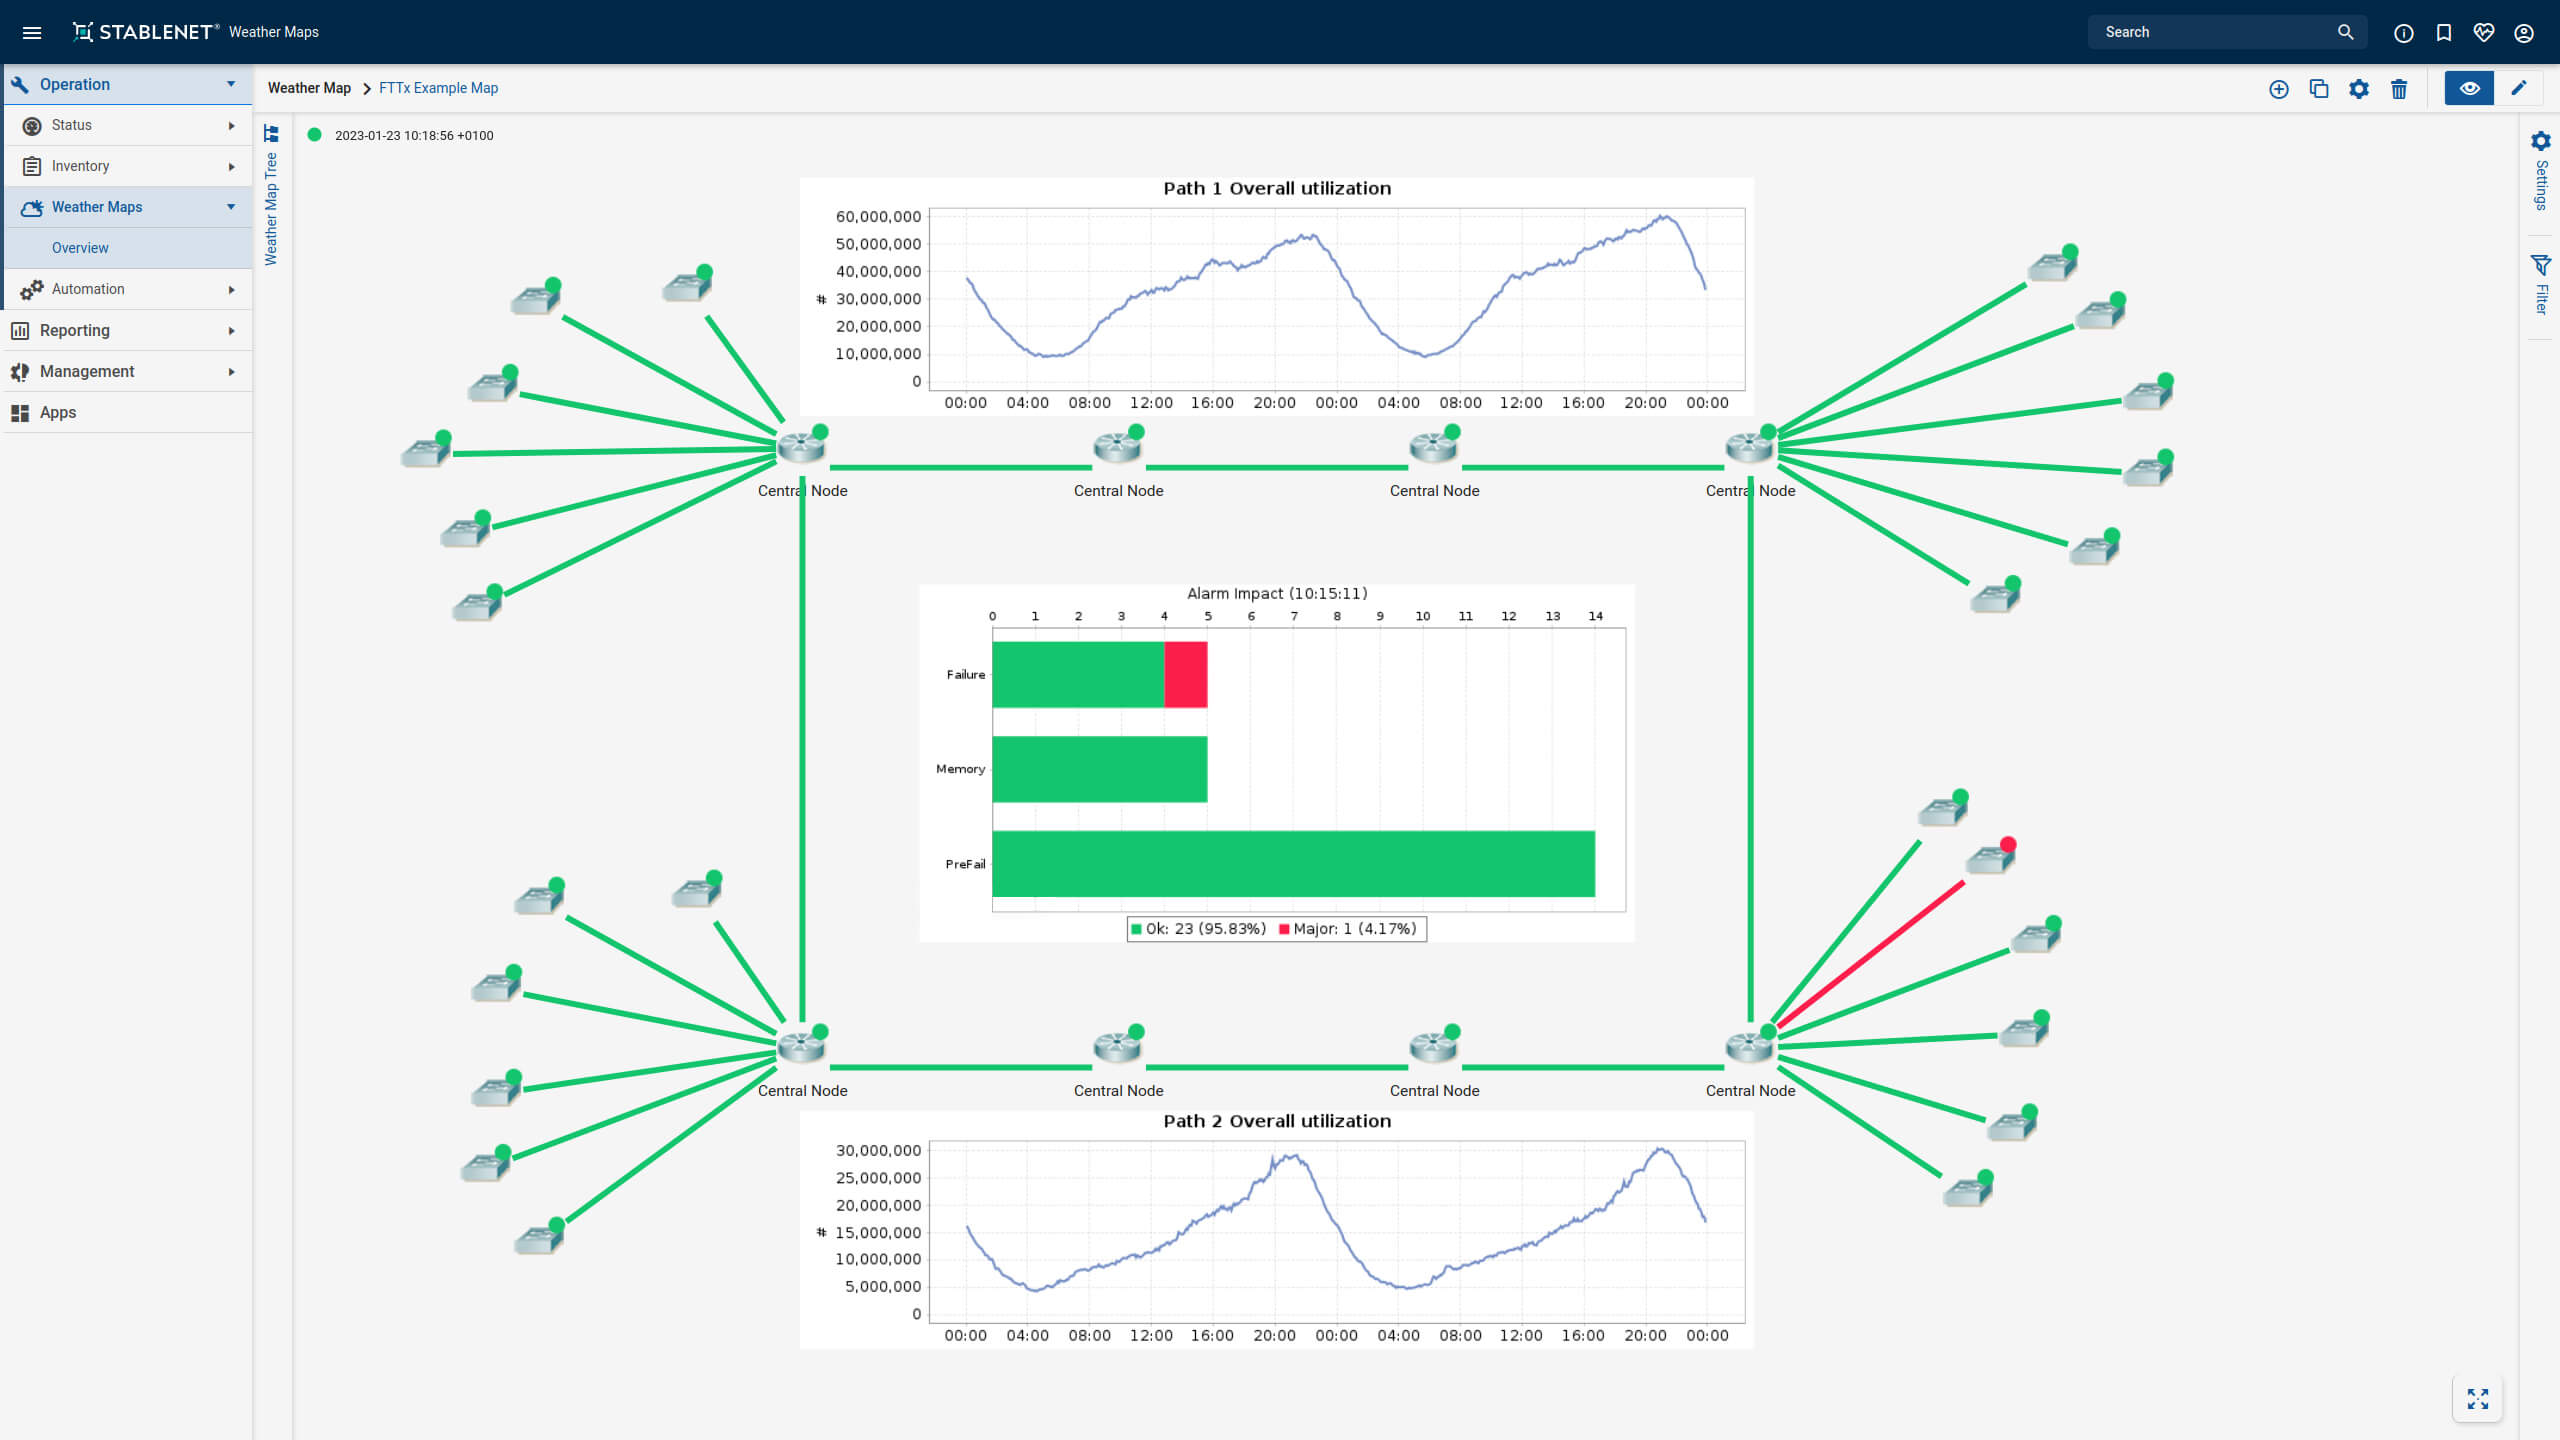Expand the Reporting menu
The height and width of the screenshot is (1440, 2560).
coord(128,330)
